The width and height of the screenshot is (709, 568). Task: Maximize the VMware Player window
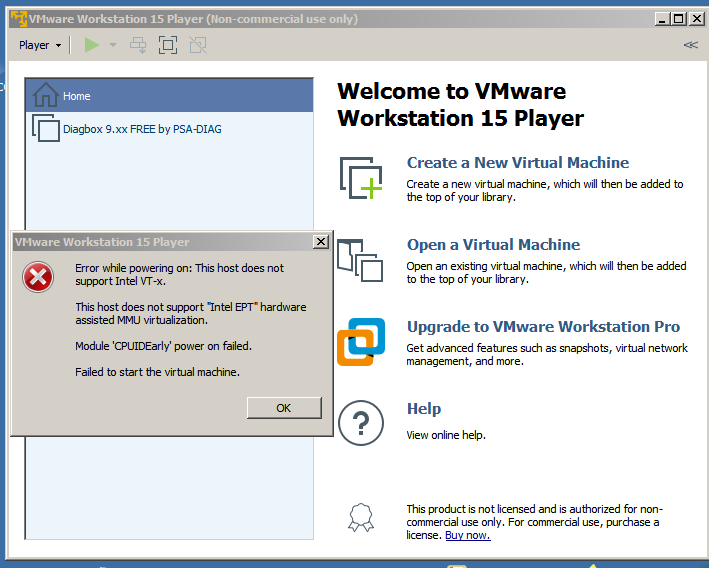[678, 19]
